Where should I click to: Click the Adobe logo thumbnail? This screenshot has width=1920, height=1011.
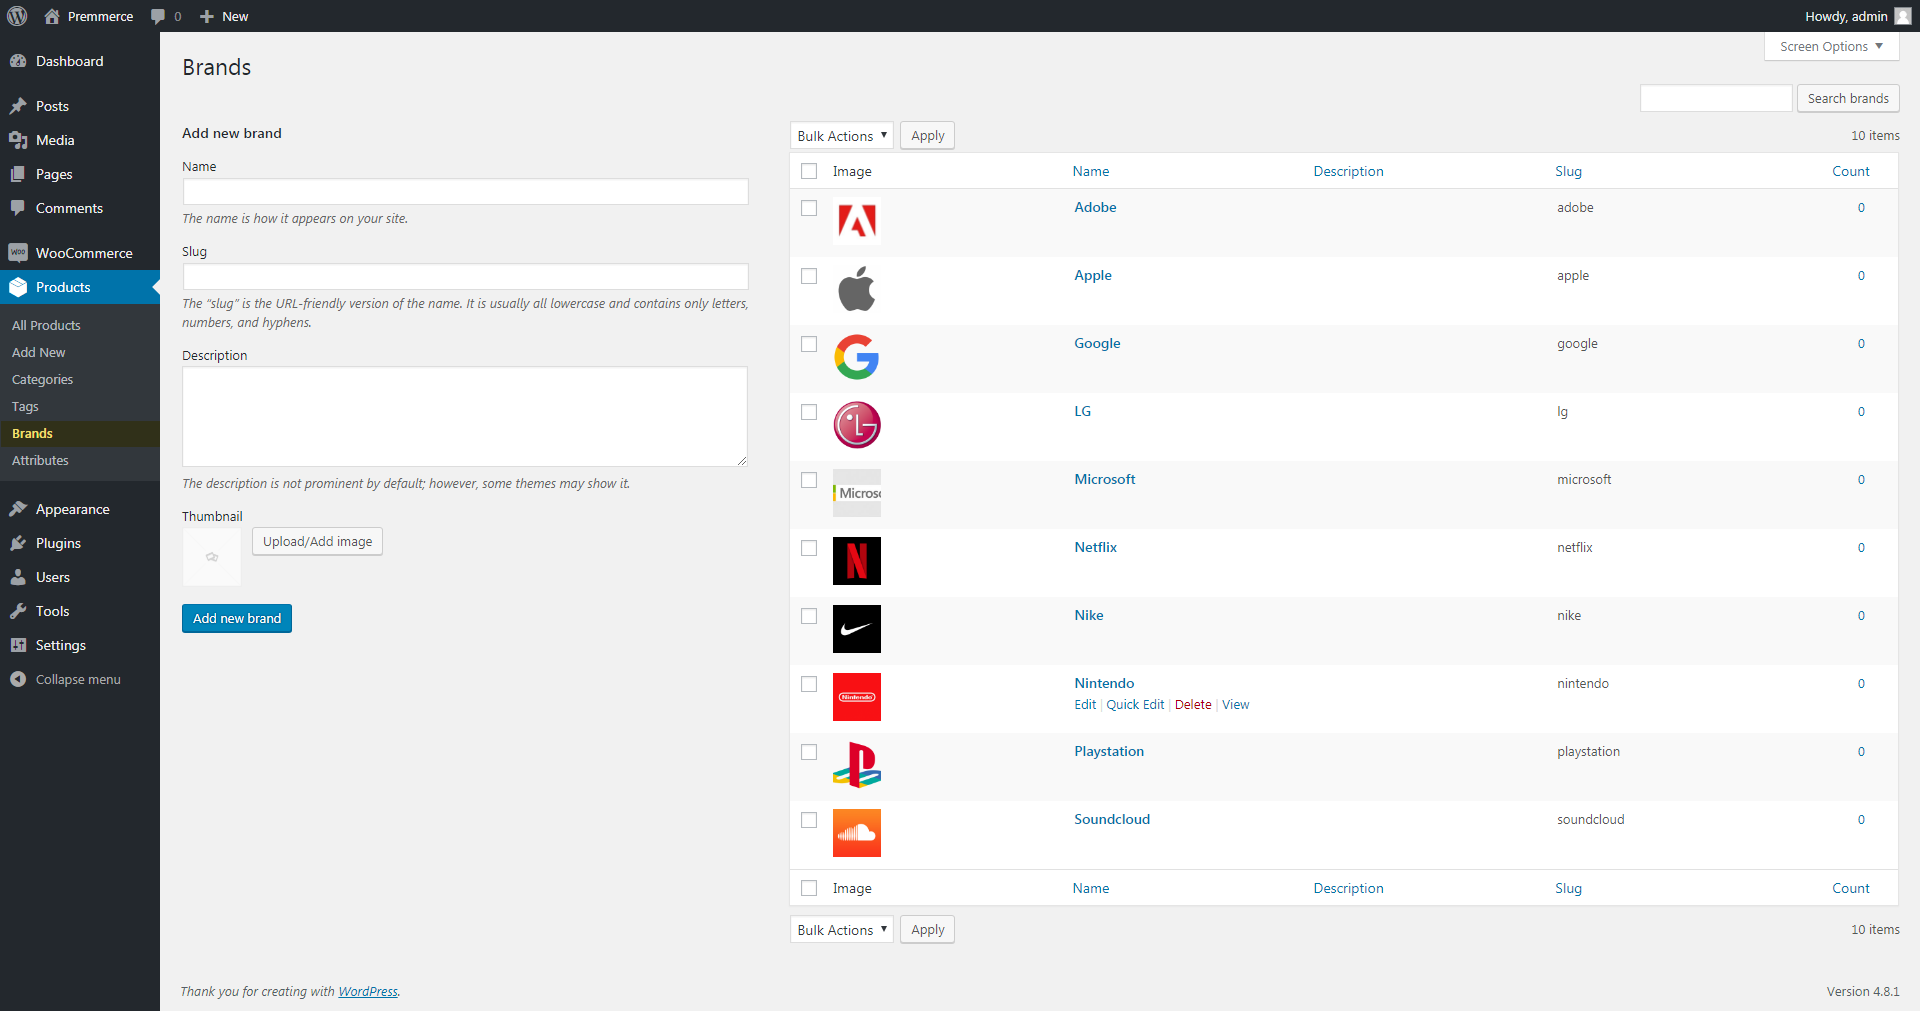857,221
